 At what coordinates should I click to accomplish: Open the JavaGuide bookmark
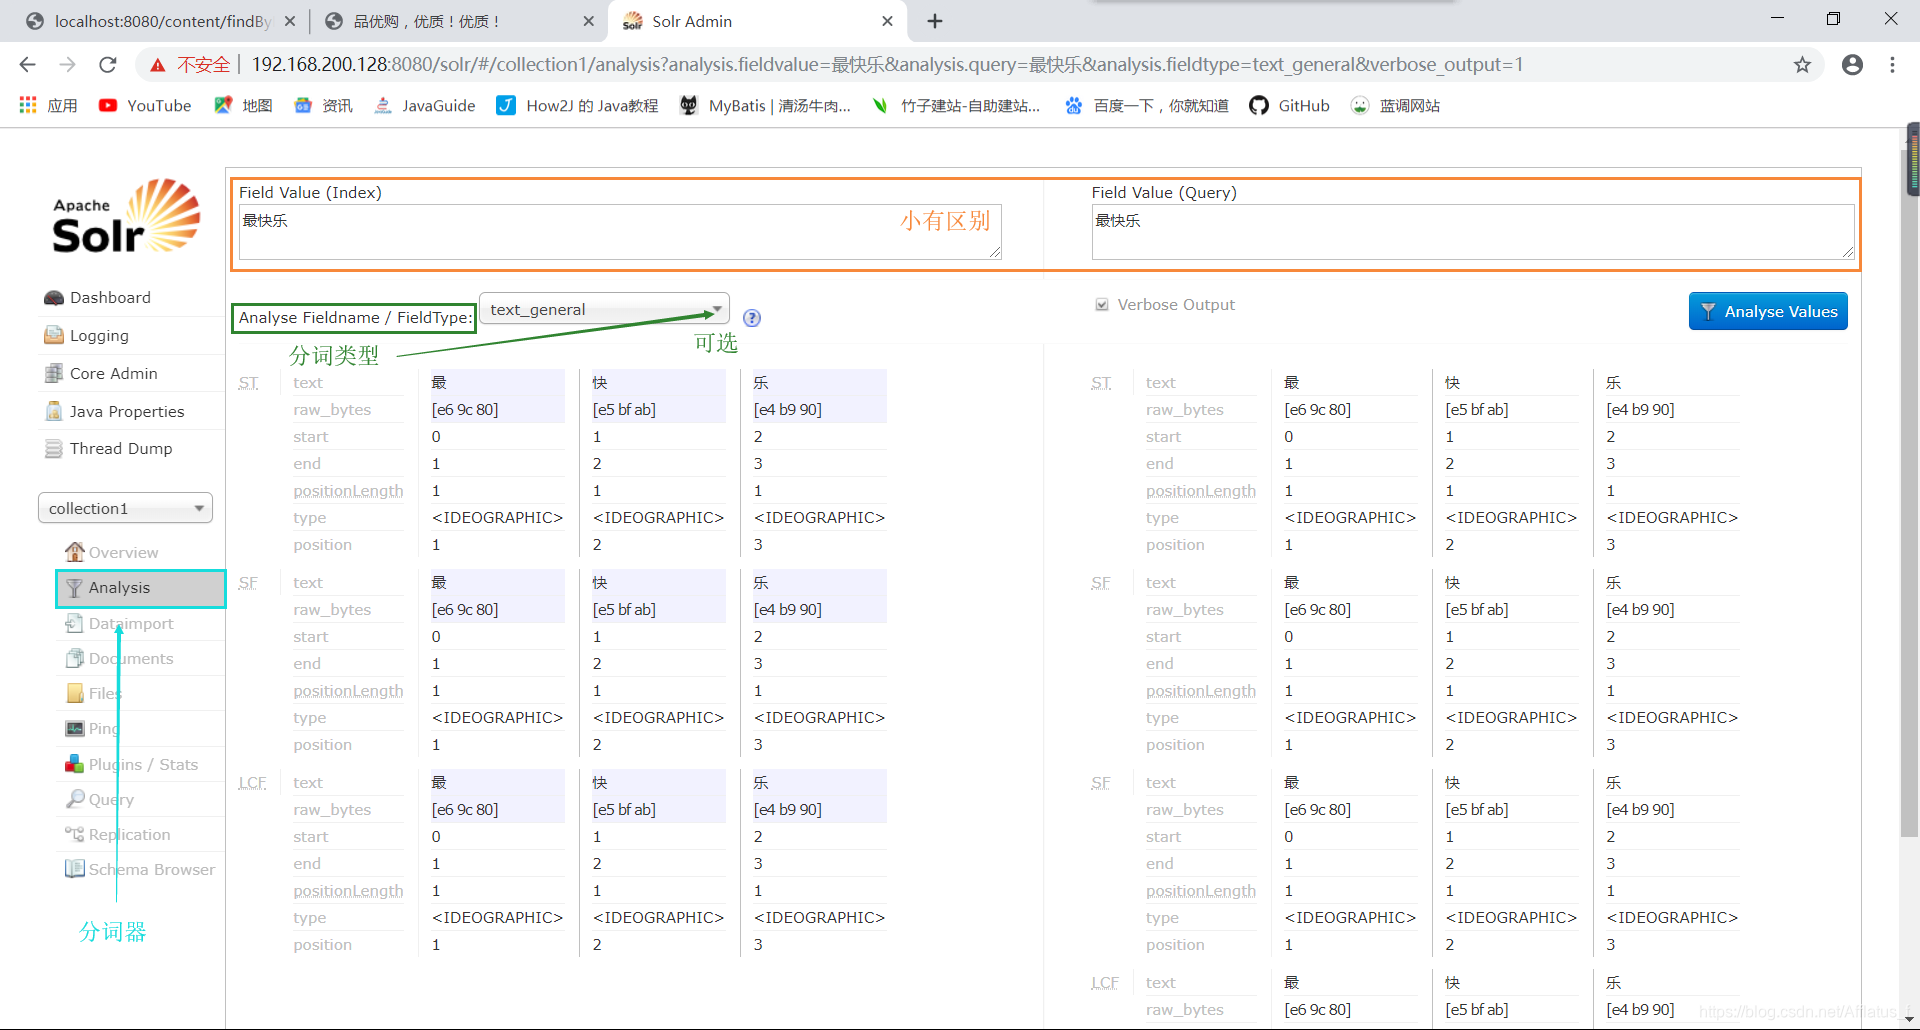tap(425, 105)
